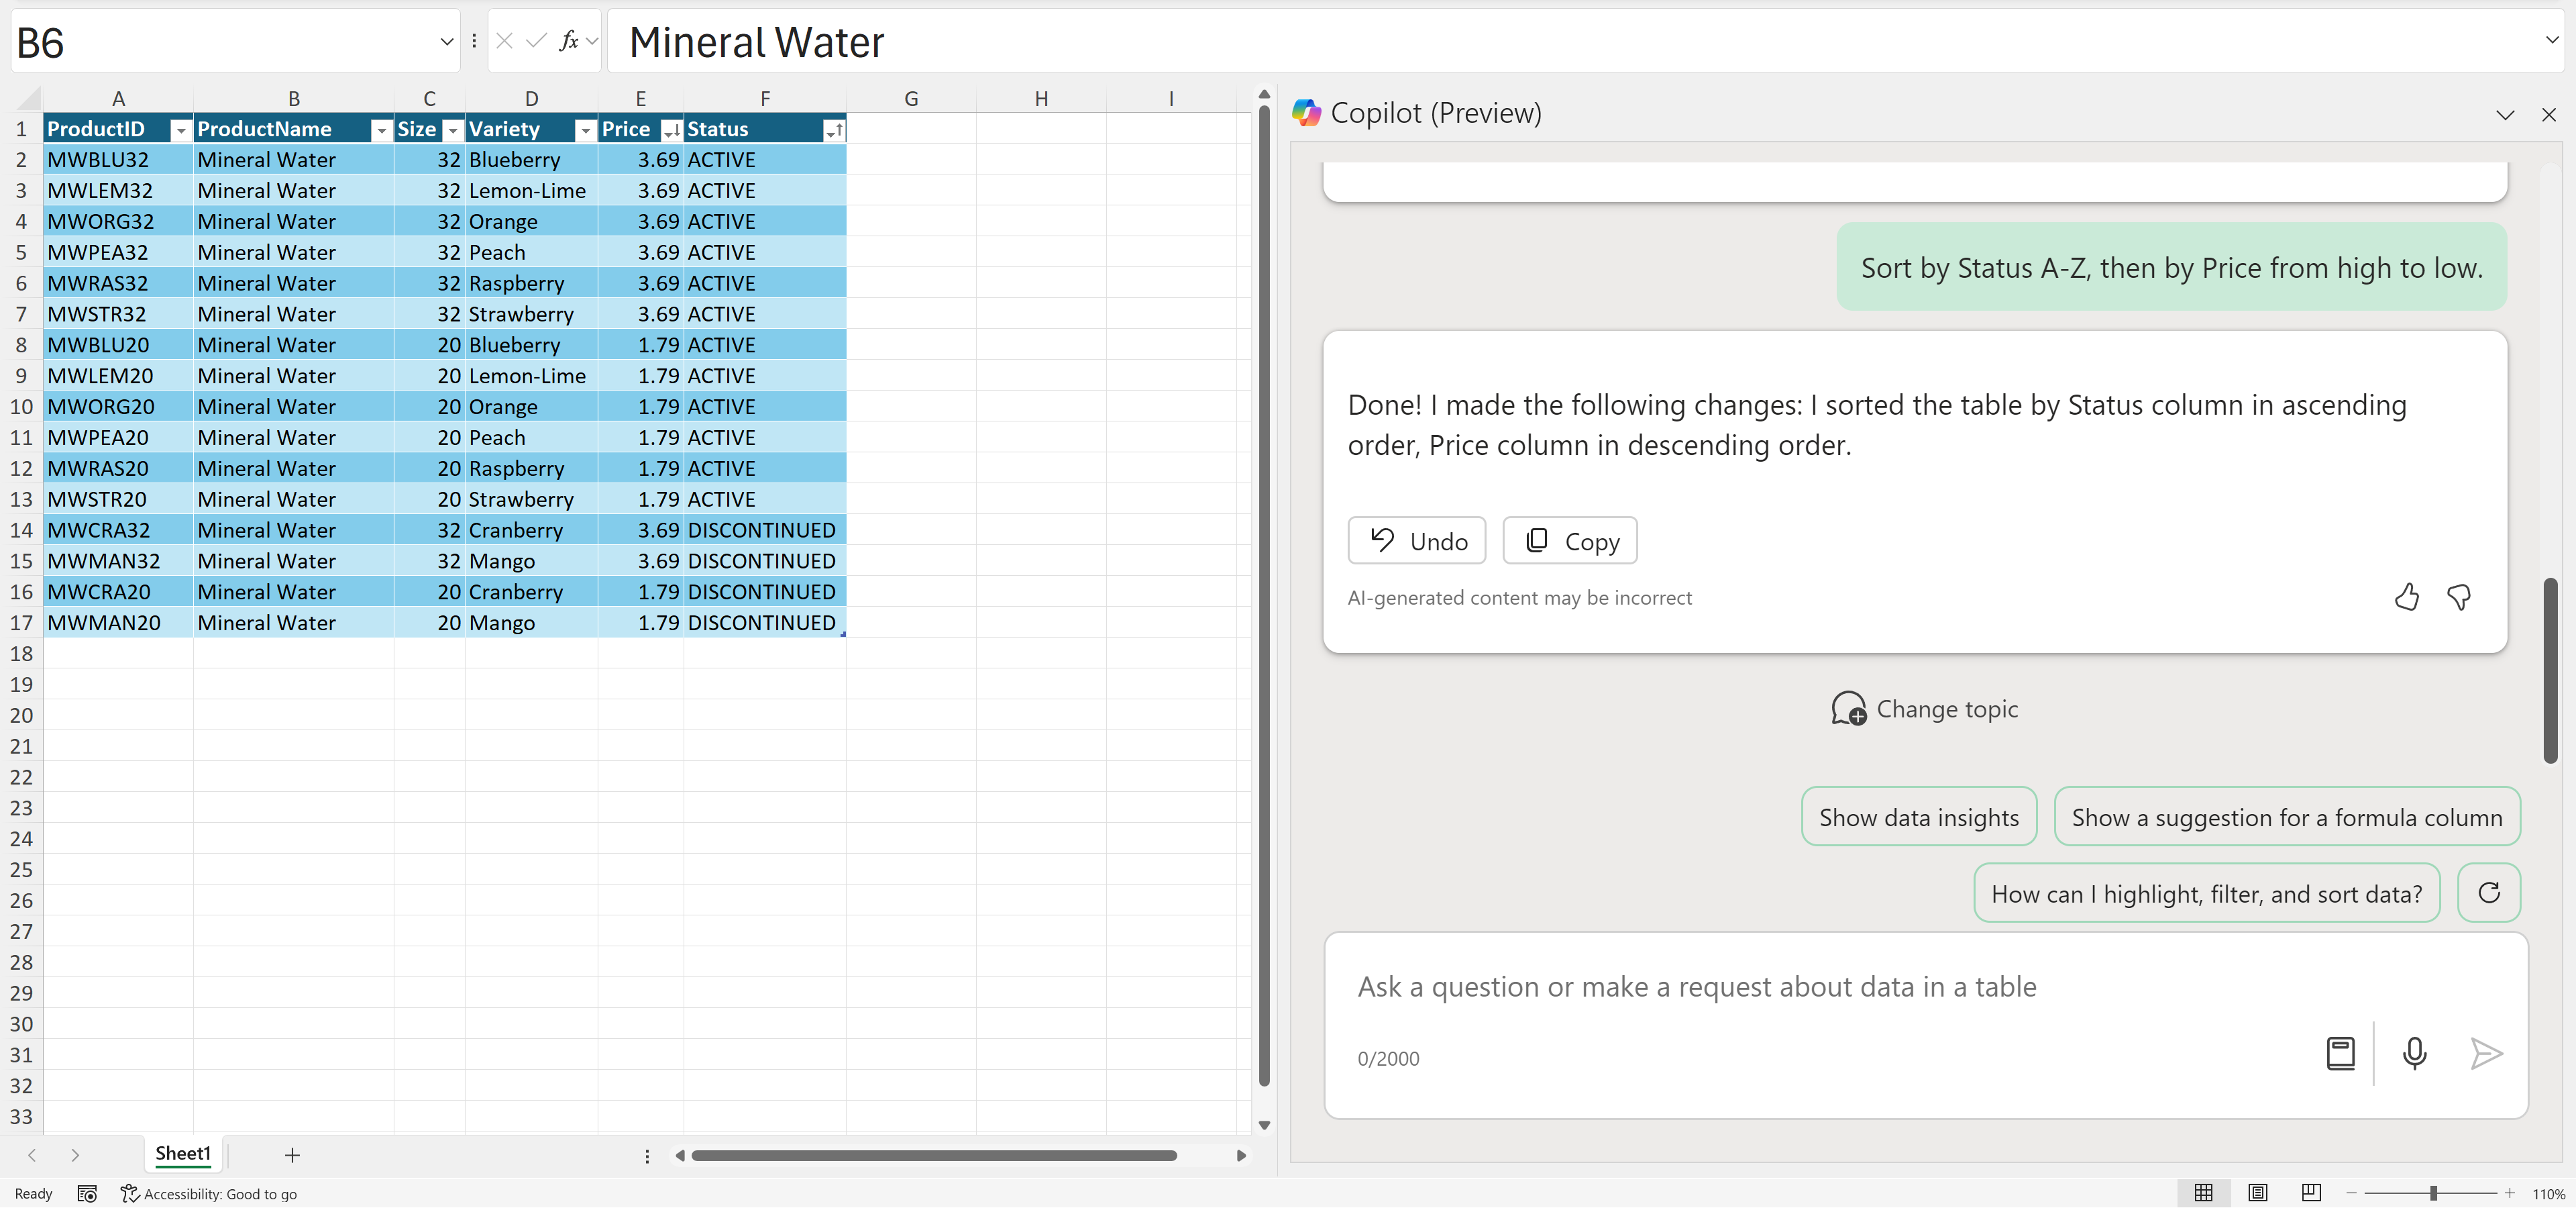2576x1208 pixels.
Task: Open the ProductName column filter dropdown
Action: pos(381,130)
